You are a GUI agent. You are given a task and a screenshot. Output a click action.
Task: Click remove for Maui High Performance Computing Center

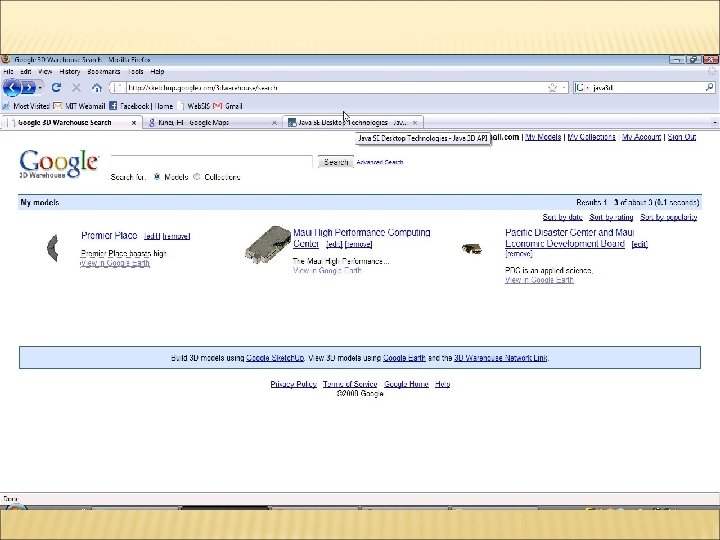[x=358, y=244]
